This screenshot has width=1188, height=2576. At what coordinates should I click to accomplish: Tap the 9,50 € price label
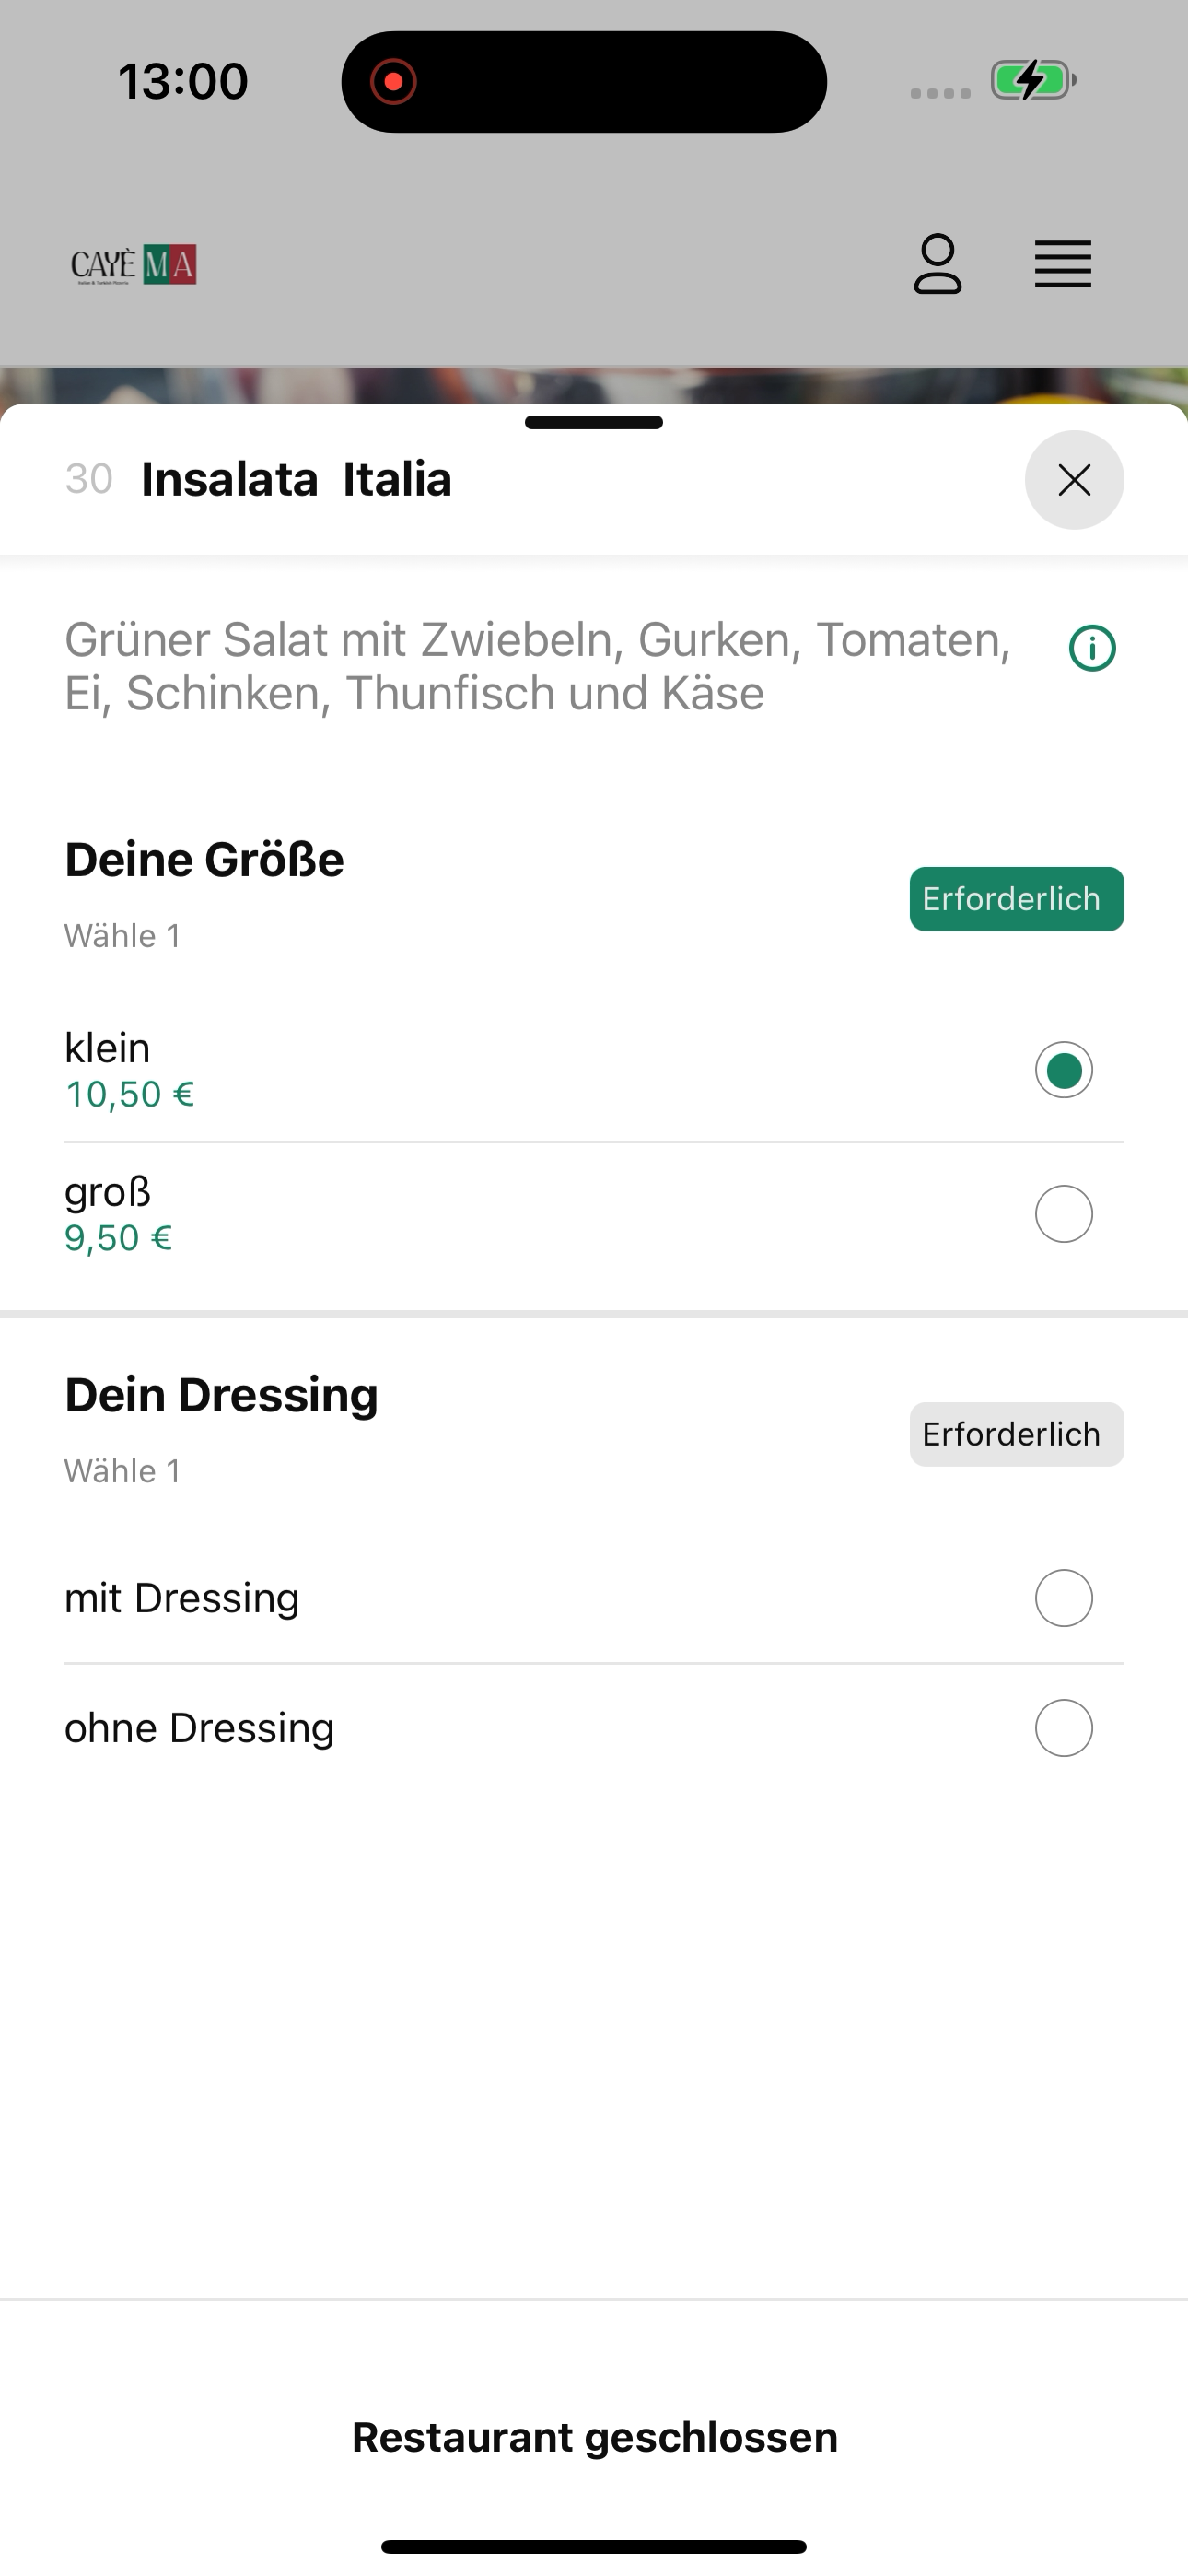[x=118, y=1238]
